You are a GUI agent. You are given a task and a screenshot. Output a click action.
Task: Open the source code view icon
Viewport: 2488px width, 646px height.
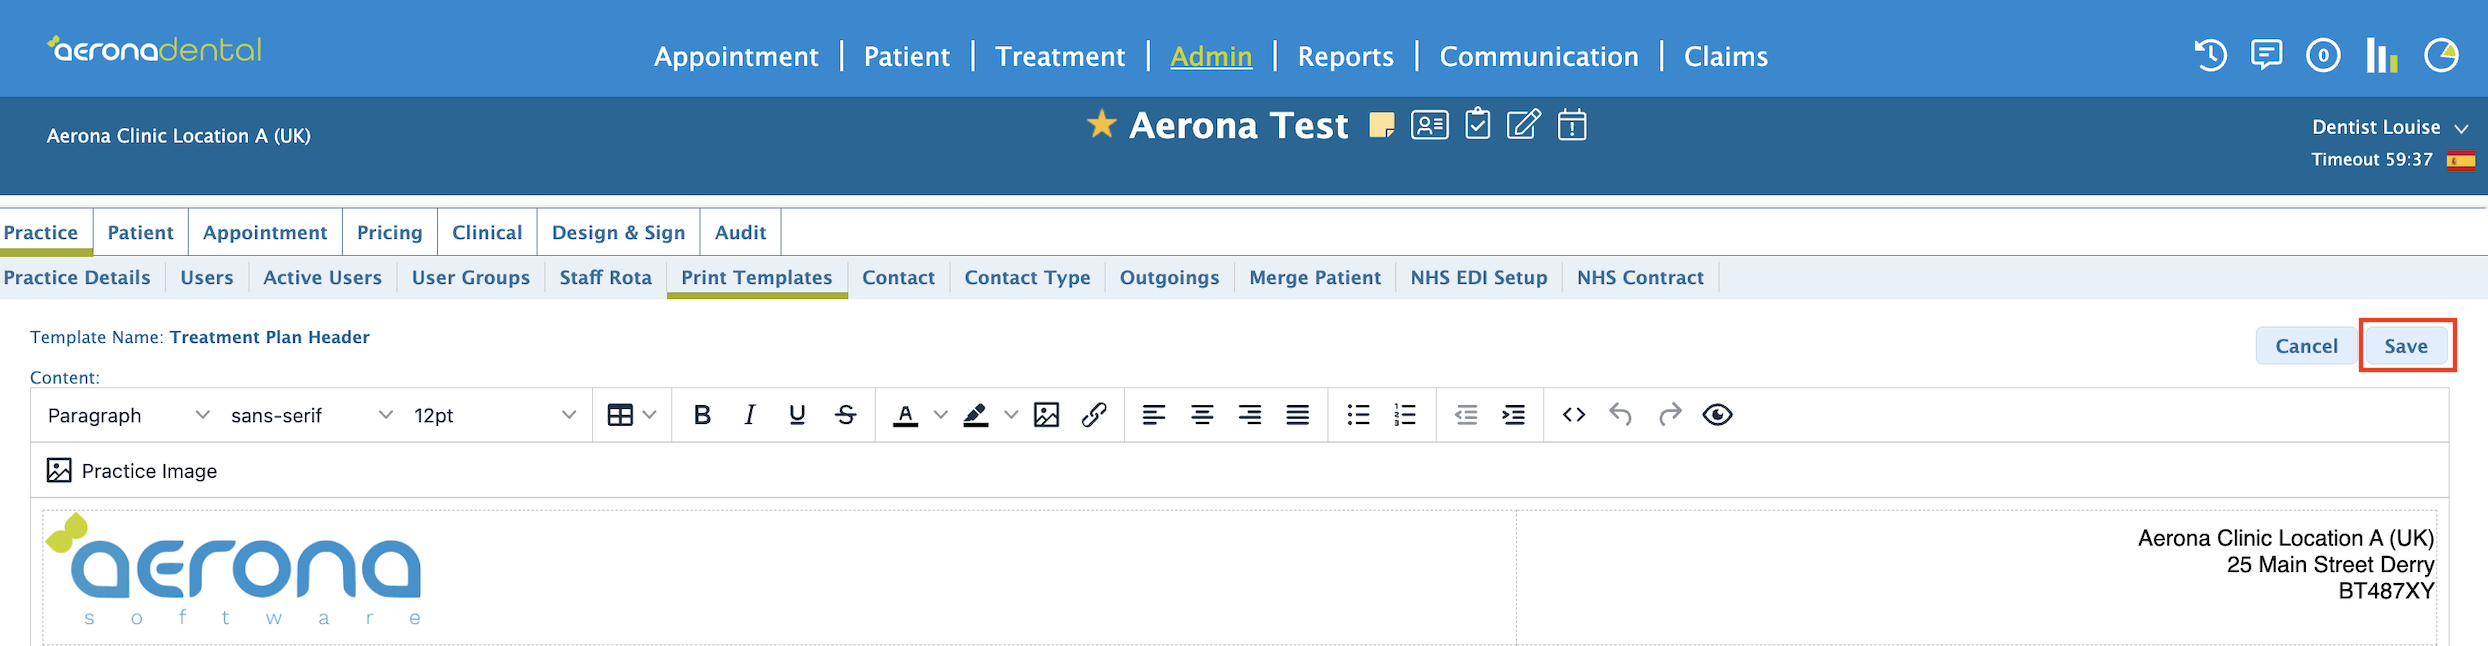(1574, 415)
